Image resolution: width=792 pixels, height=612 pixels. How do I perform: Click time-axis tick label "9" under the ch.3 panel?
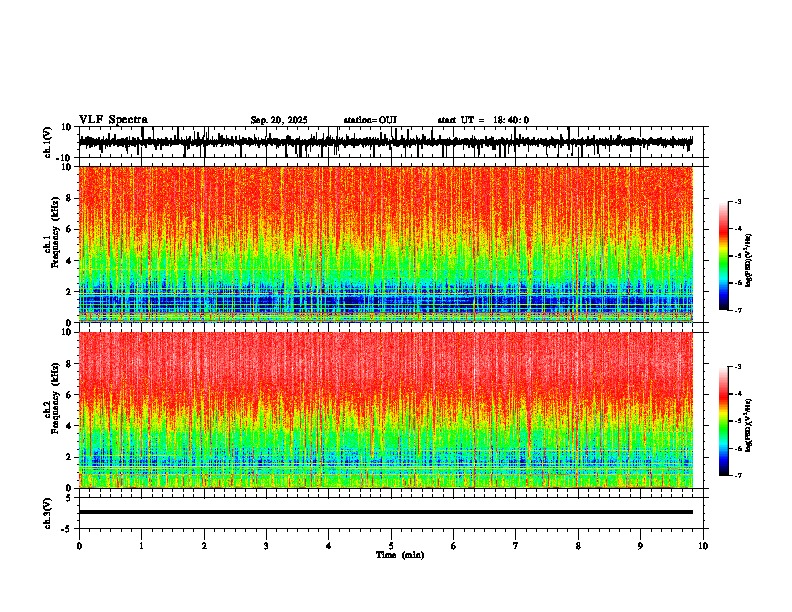pos(640,546)
